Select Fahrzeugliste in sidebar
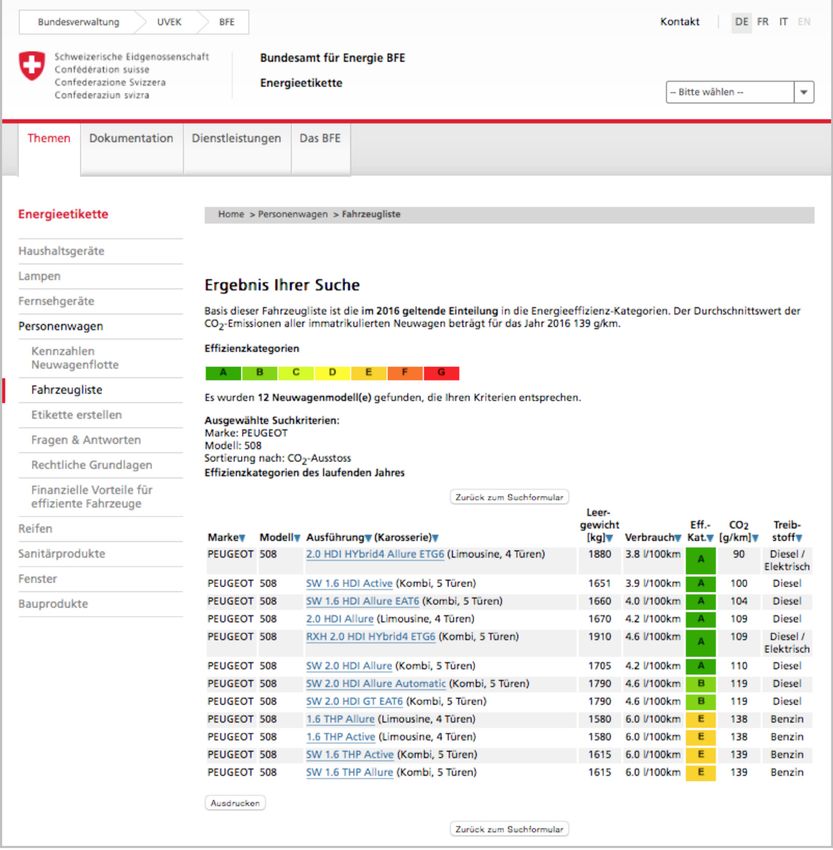The width and height of the screenshot is (833, 850). [67, 390]
